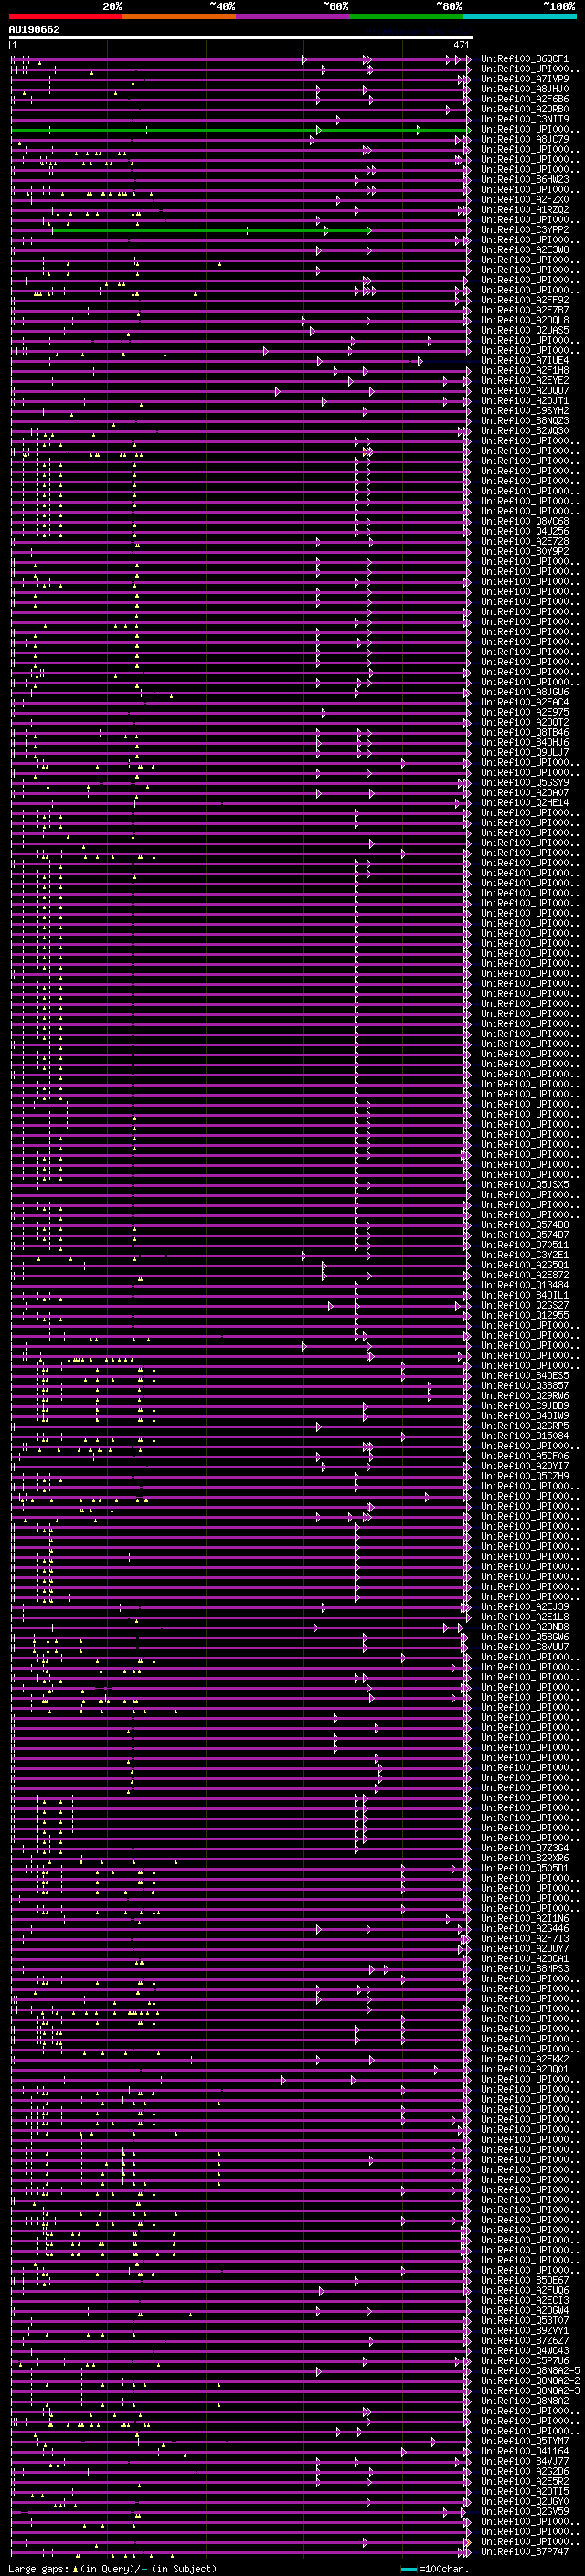This screenshot has width=585, height=2576.
Task: Open hit UniRef100_B8NQZ3
Action: click(x=525, y=420)
